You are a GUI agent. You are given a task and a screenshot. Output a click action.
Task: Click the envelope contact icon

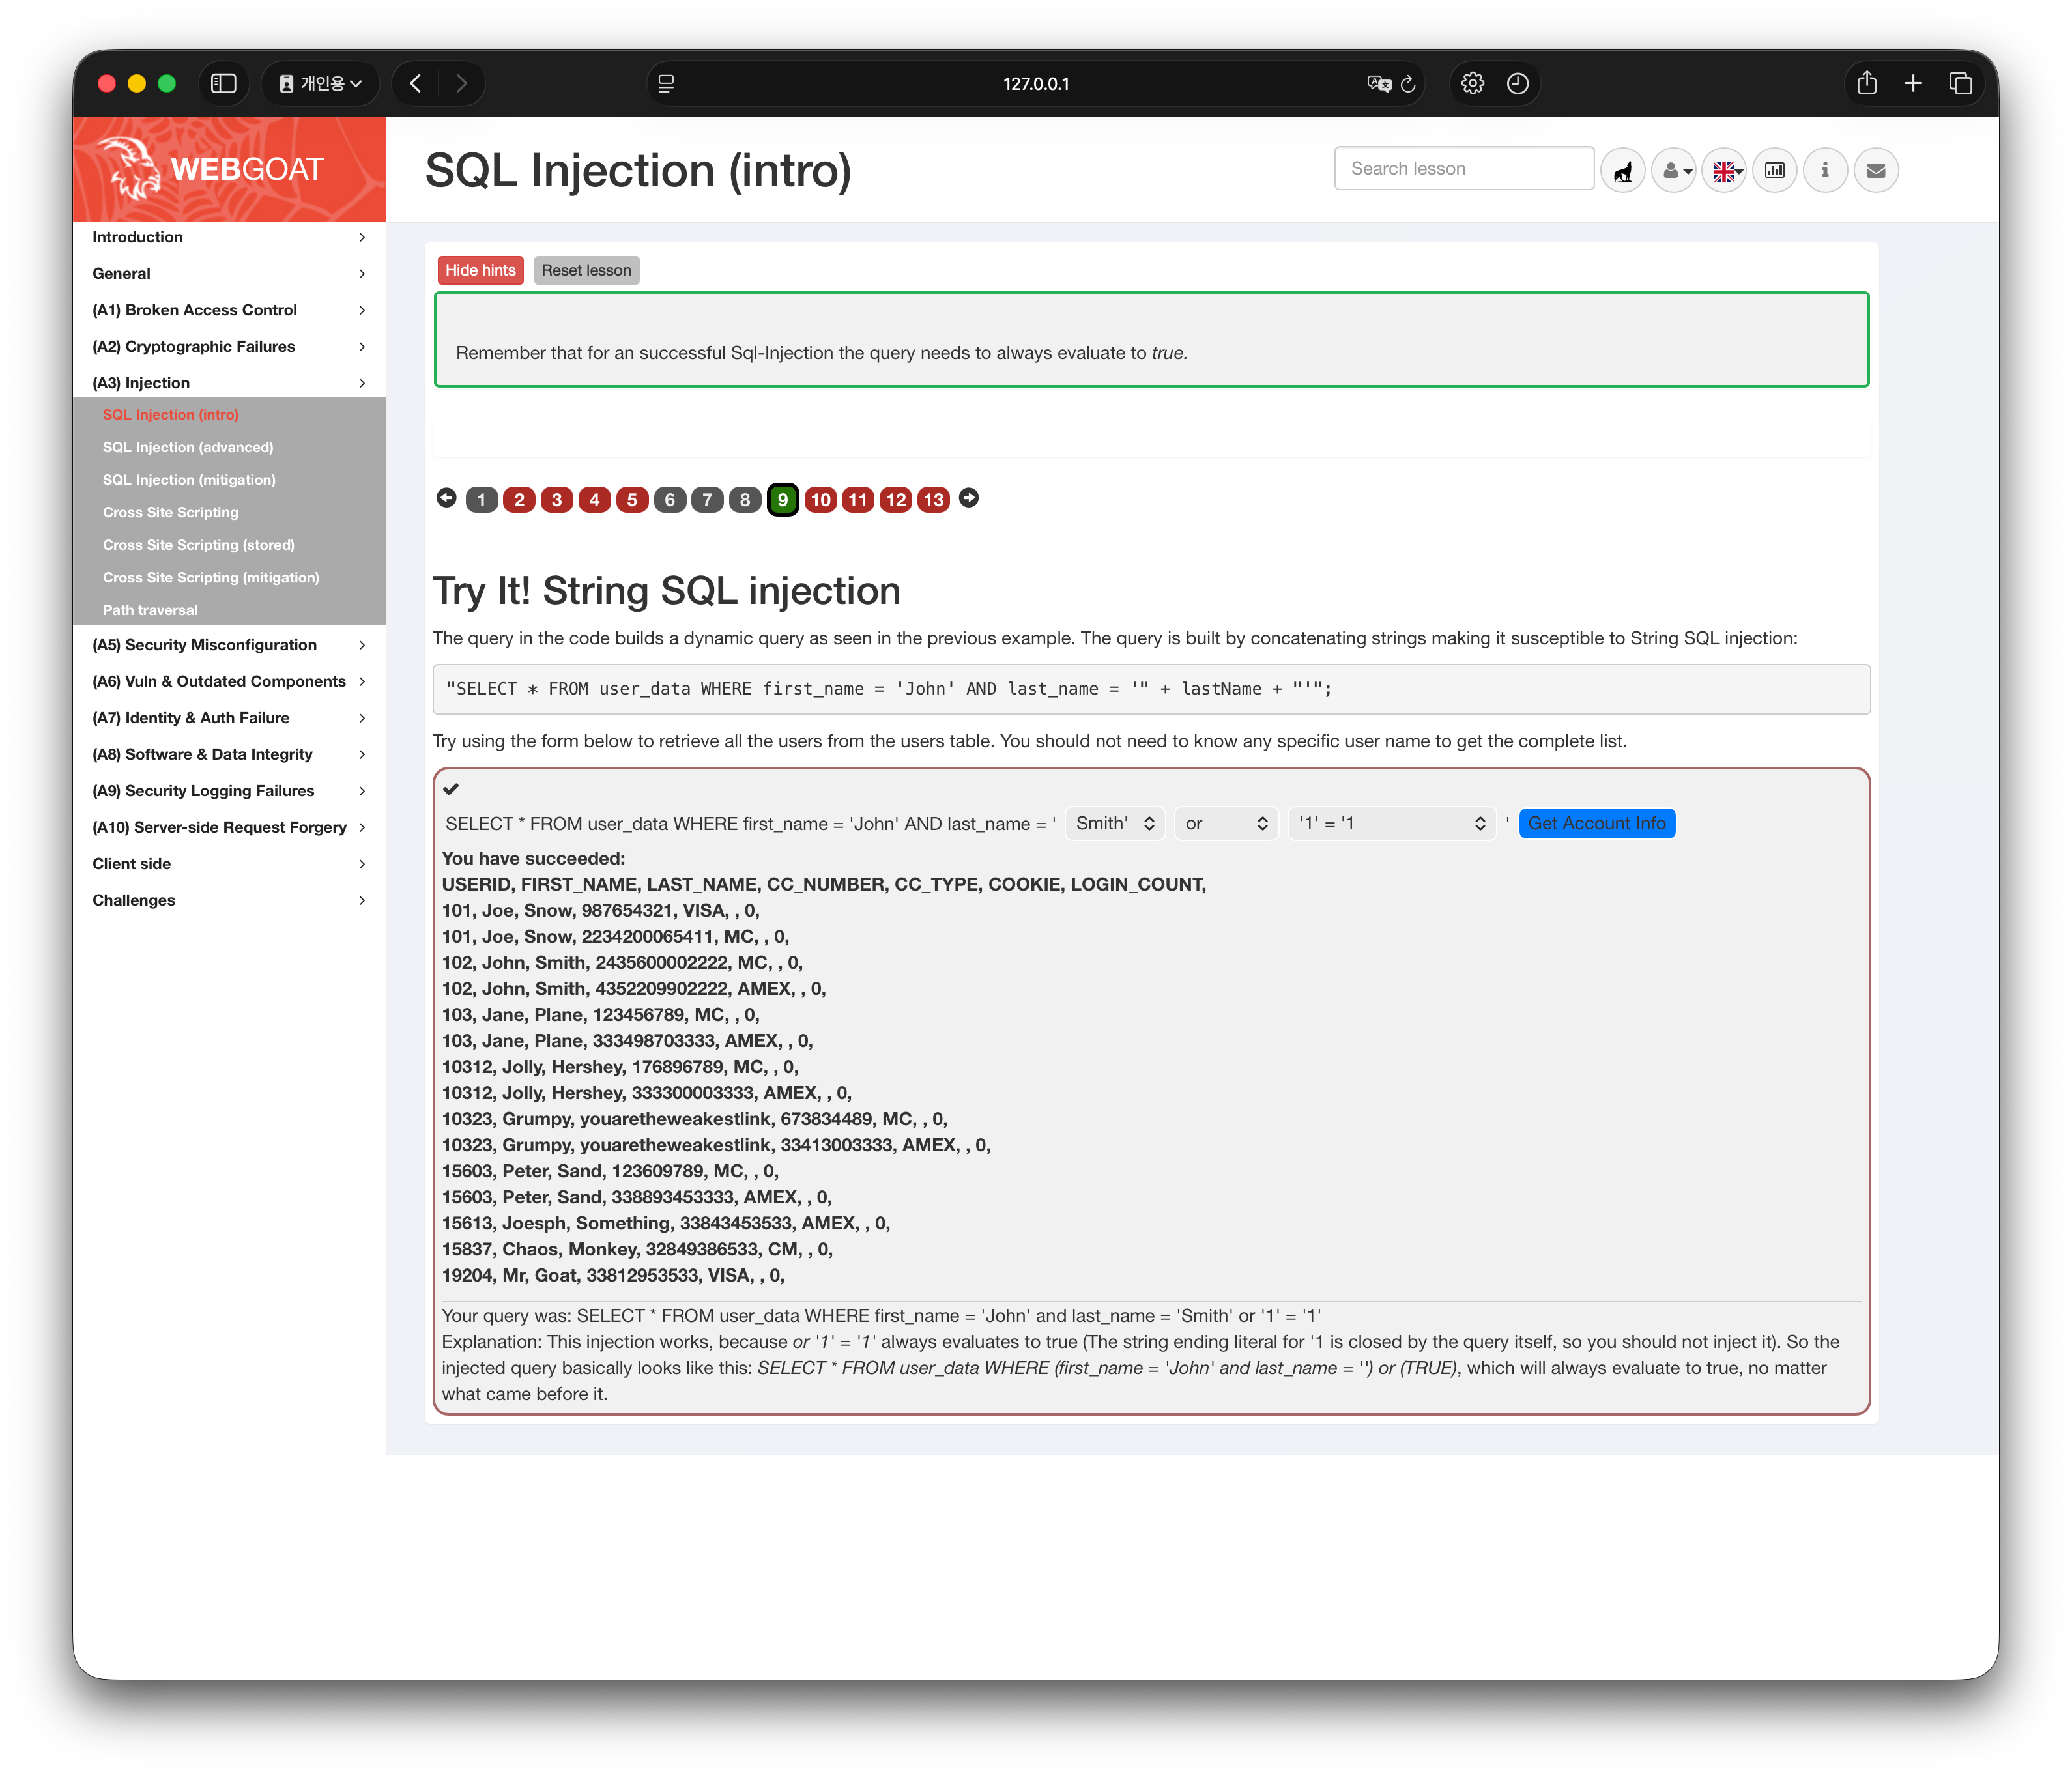[x=1876, y=170]
